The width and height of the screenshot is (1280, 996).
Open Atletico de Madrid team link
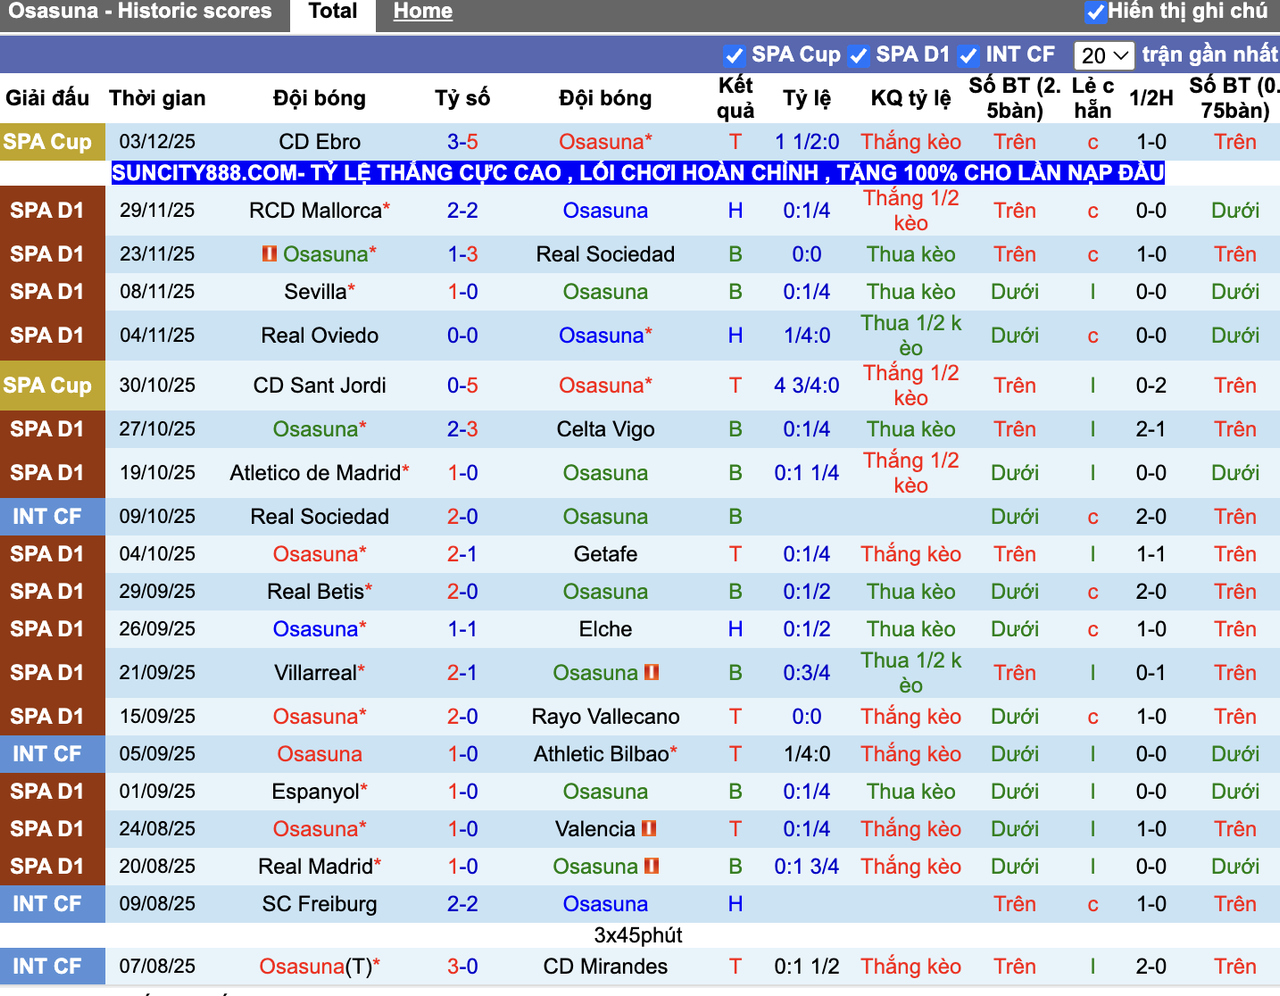316,473
